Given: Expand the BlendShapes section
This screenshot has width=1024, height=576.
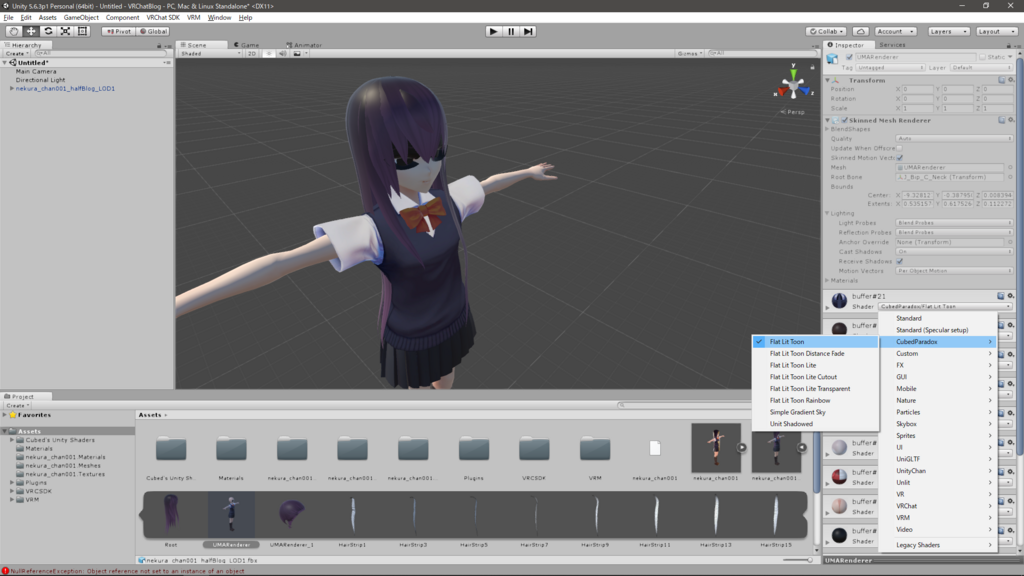Looking at the screenshot, I should coord(827,129).
